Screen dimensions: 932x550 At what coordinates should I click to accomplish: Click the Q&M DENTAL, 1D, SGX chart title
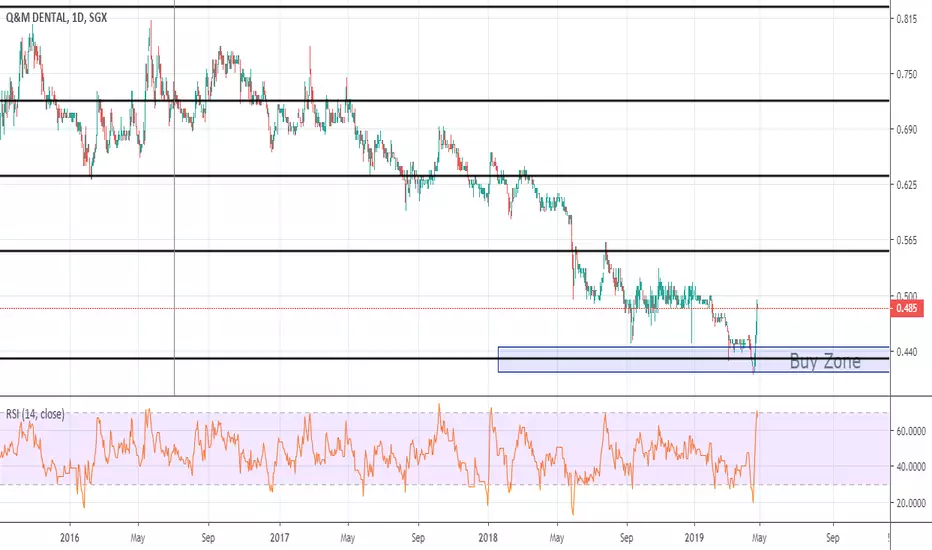coord(56,18)
